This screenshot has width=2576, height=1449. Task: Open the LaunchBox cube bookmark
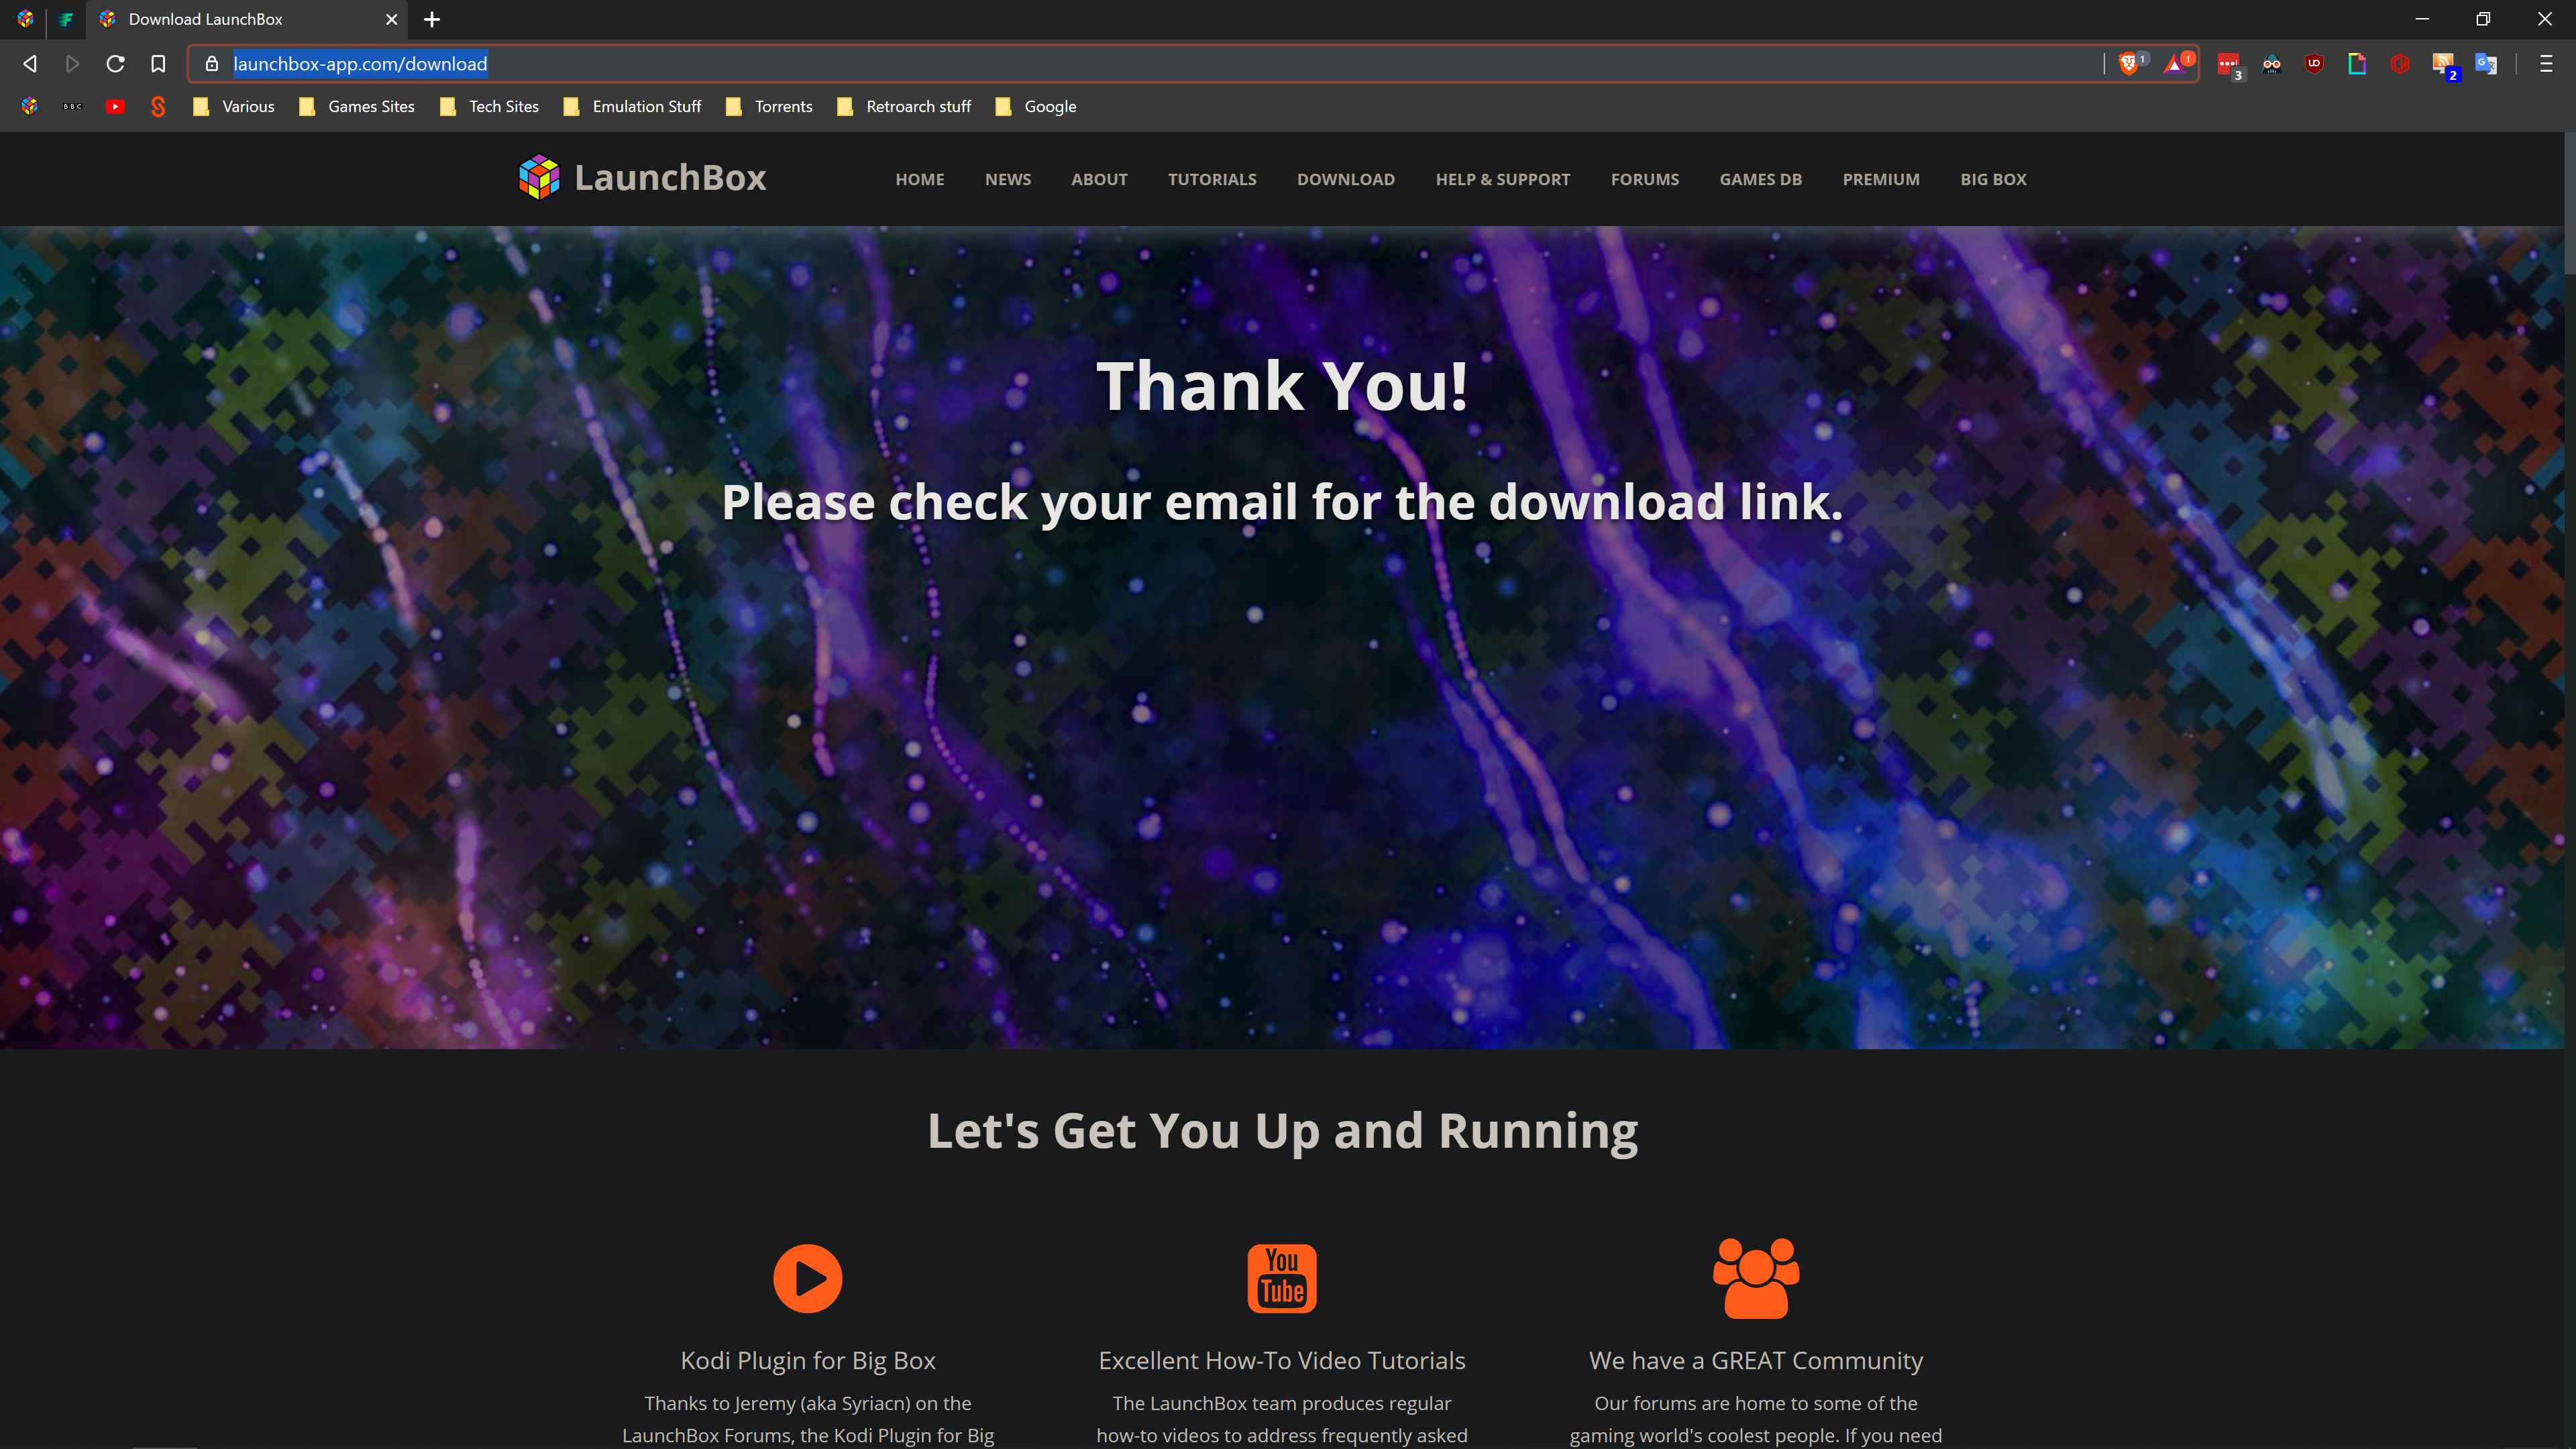30,106
